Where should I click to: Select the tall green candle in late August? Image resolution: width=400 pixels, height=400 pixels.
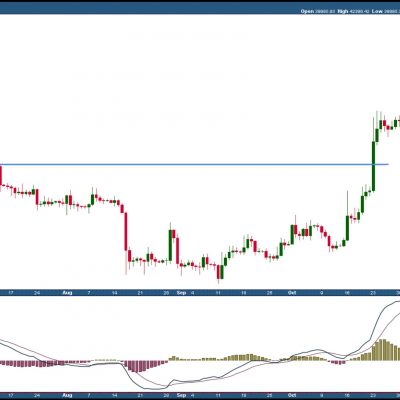point(170,245)
